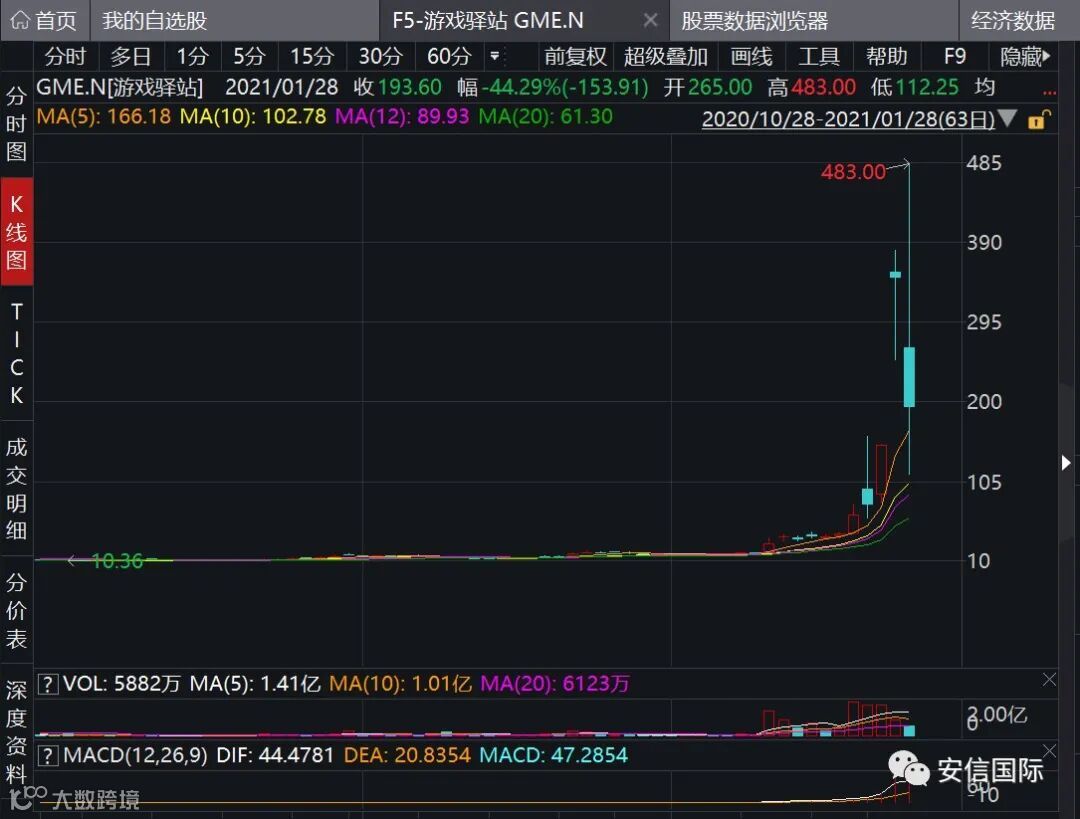Expand right panel white arrow
The width and height of the screenshot is (1080, 819).
[1066, 462]
